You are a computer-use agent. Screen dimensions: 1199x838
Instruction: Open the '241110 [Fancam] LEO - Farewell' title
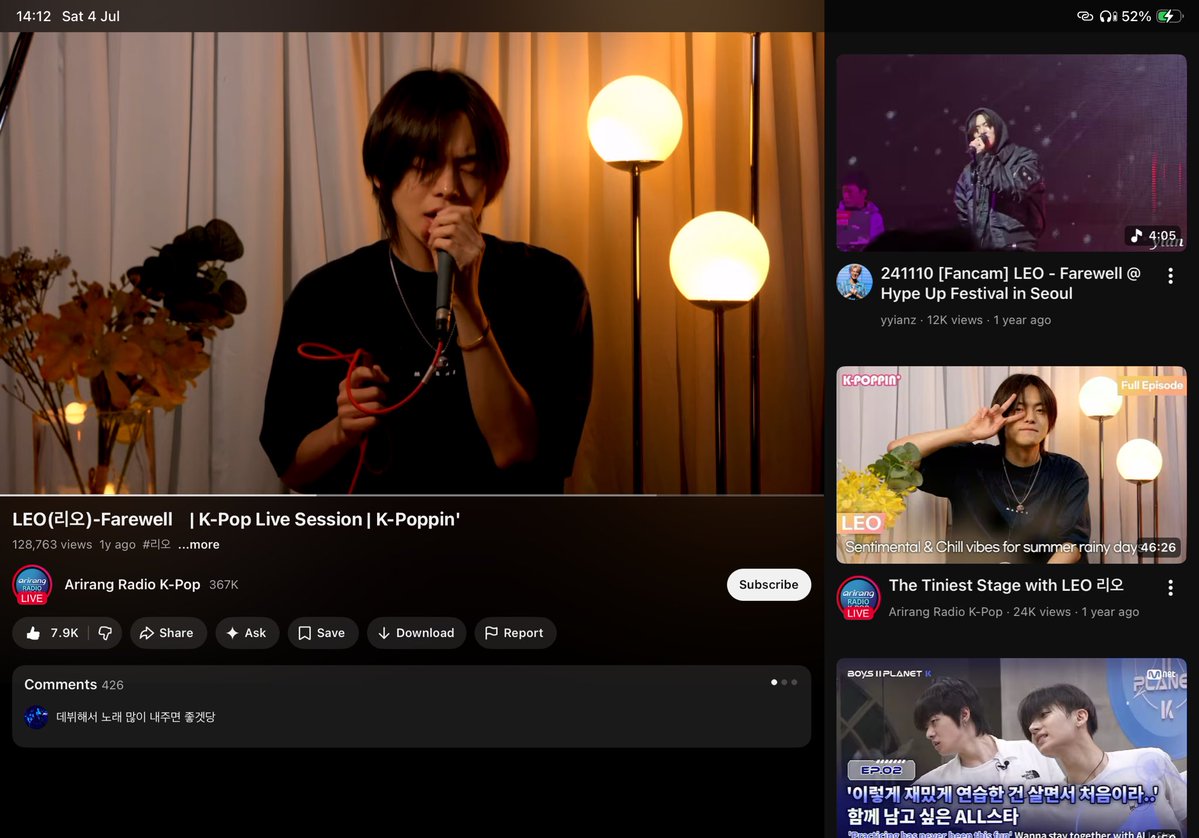point(1010,284)
